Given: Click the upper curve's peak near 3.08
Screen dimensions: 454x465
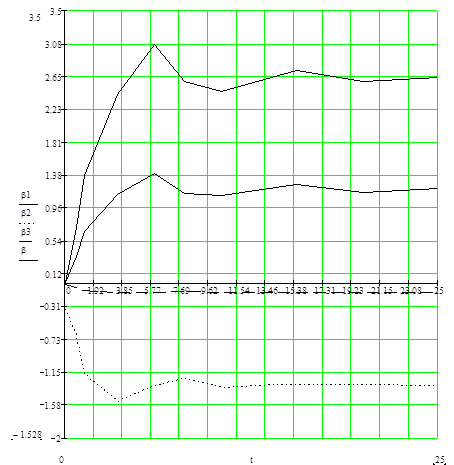Looking at the screenshot, I should 154,44.
